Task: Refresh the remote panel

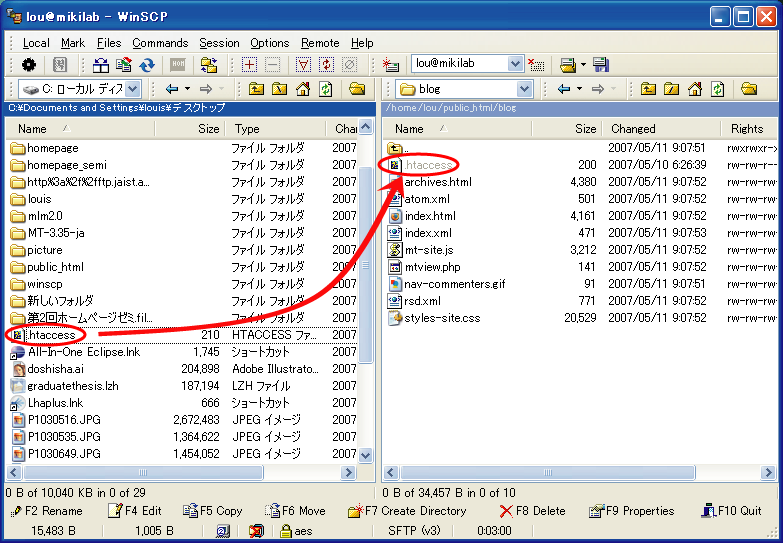Action: (x=718, y=89)
